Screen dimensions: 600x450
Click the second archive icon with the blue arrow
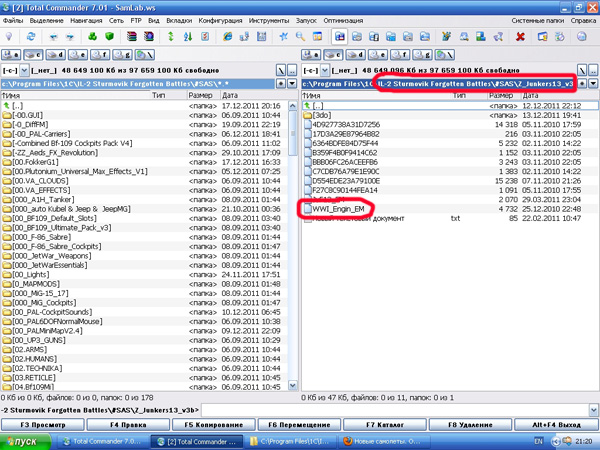(148, 37)
